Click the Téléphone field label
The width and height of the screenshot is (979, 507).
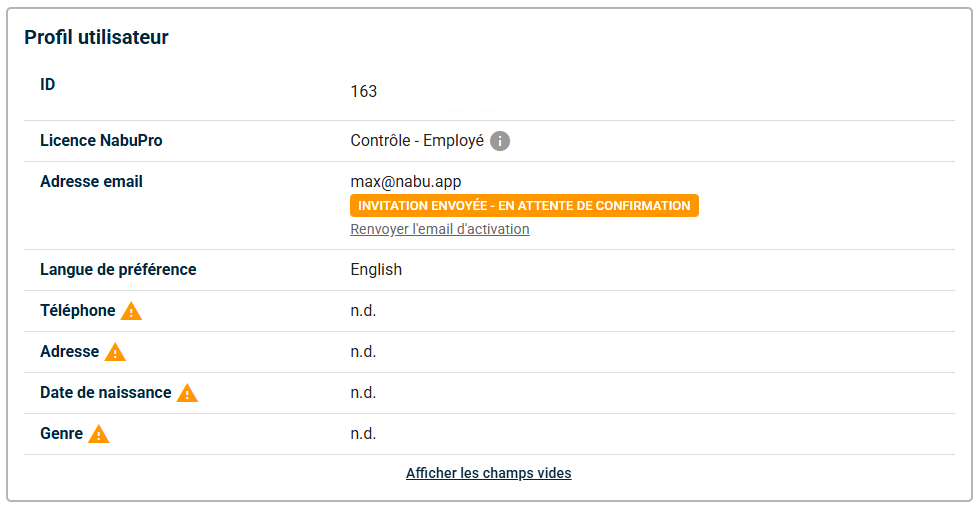pyautogui.click(x=78, y=311)
